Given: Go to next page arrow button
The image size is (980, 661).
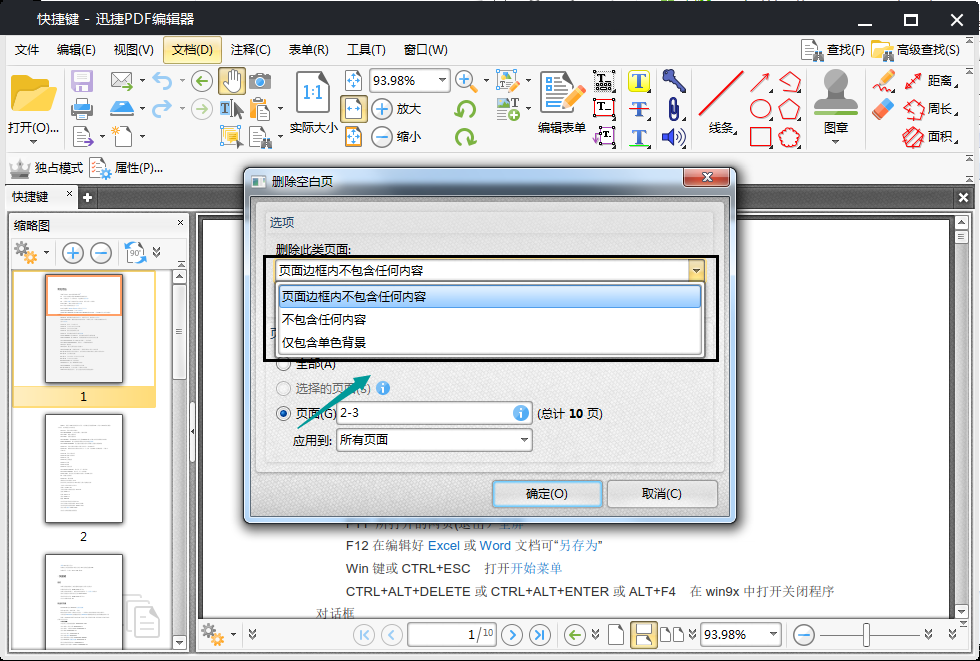Looking at the screenshot, I should click(x=512, y=635).
